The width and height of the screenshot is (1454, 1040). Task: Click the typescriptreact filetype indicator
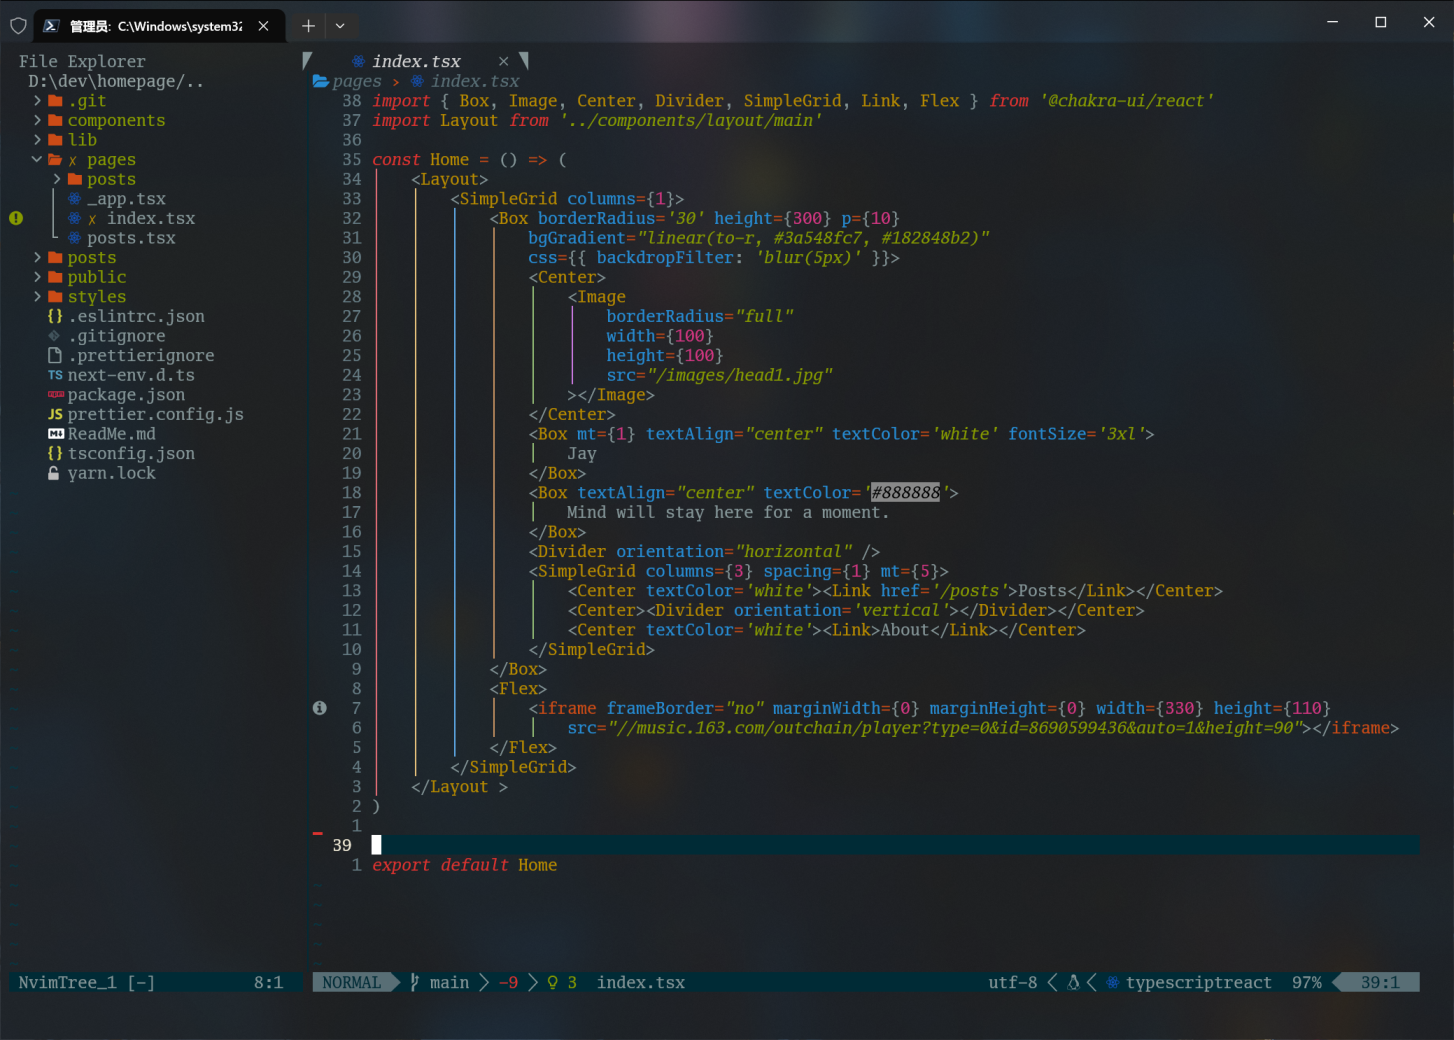point(1199,983)
